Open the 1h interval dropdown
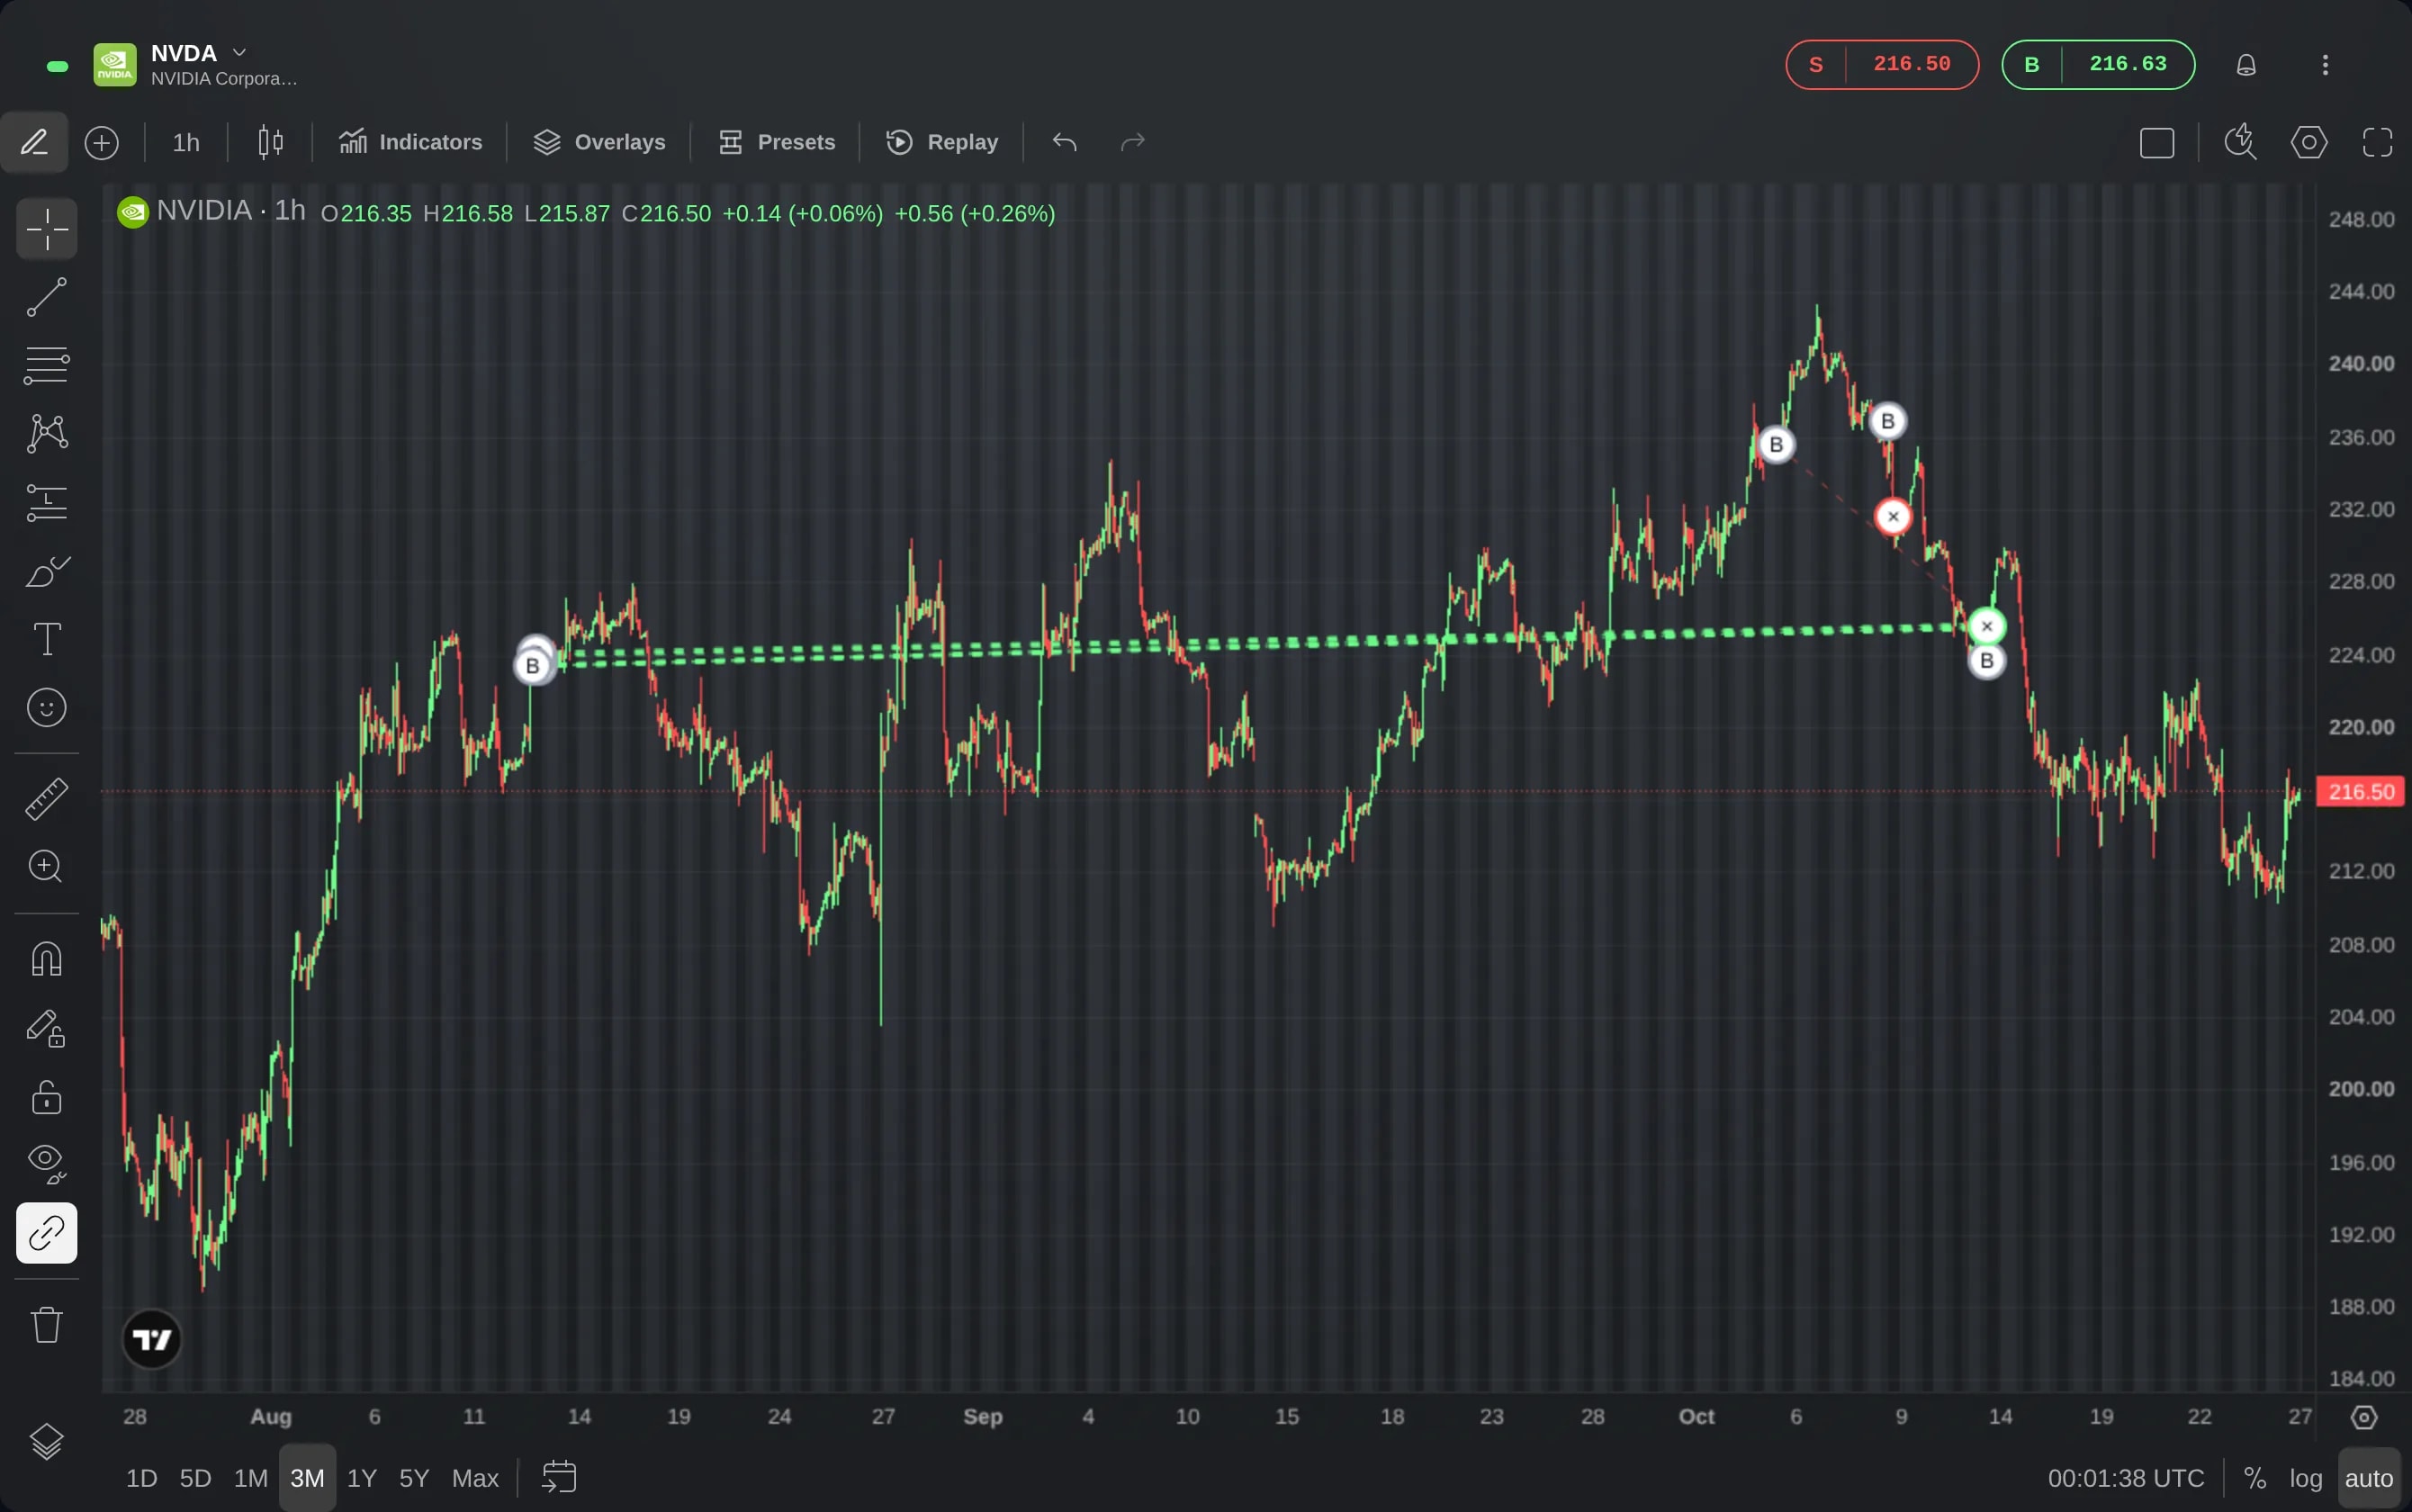This screenshot has width=2412, height=1512. point(186,142)
